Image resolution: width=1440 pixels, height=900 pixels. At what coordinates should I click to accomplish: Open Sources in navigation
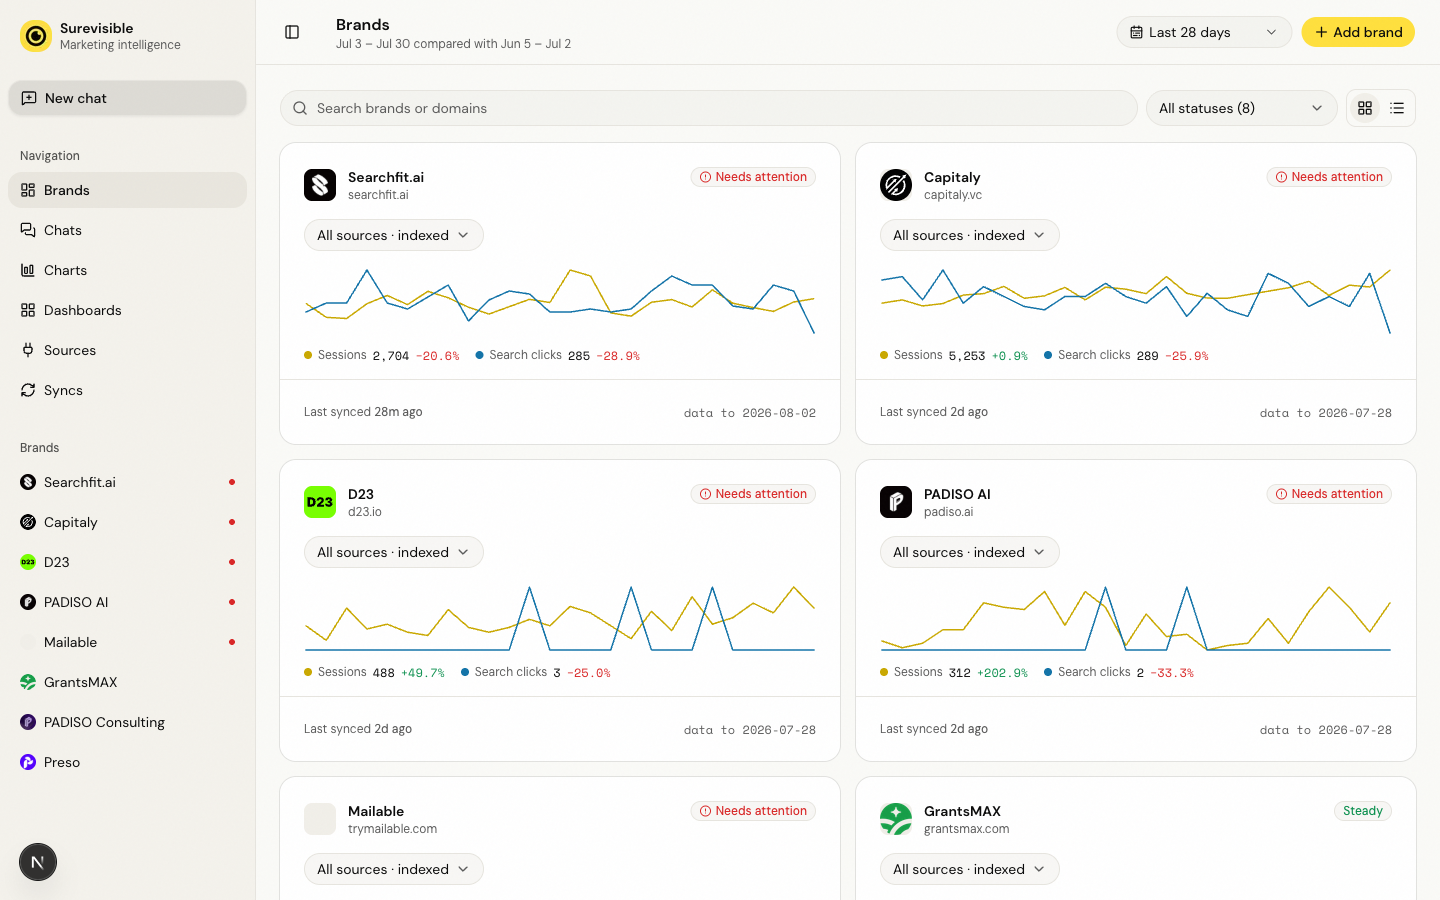coord(127,350)
